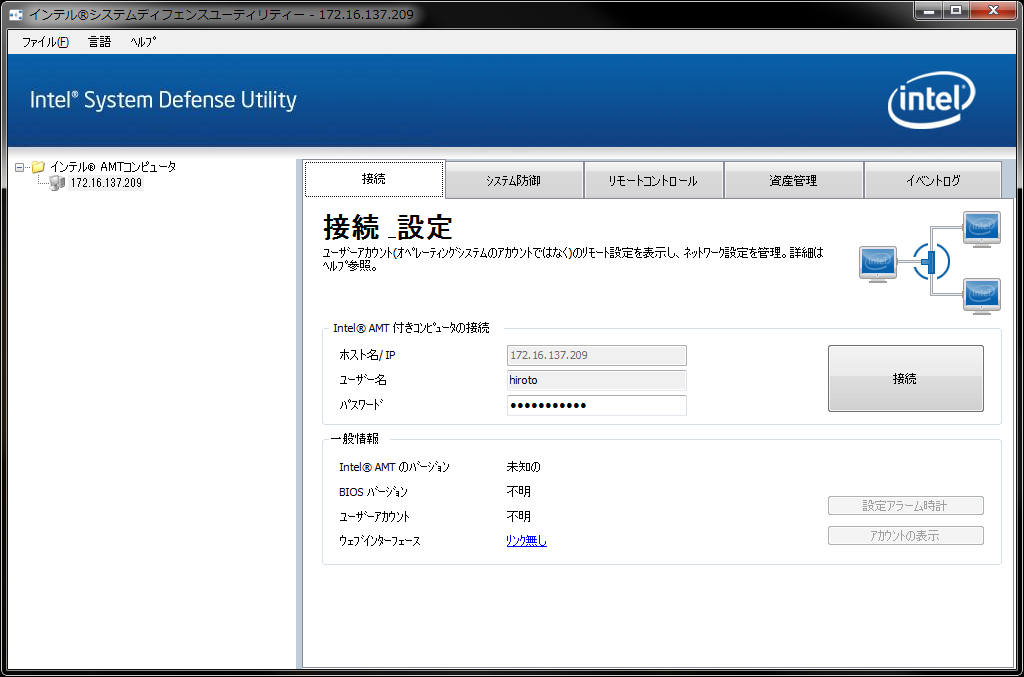
Task: Open the ファイル(F) menu
Action: [x=45, y=42]
